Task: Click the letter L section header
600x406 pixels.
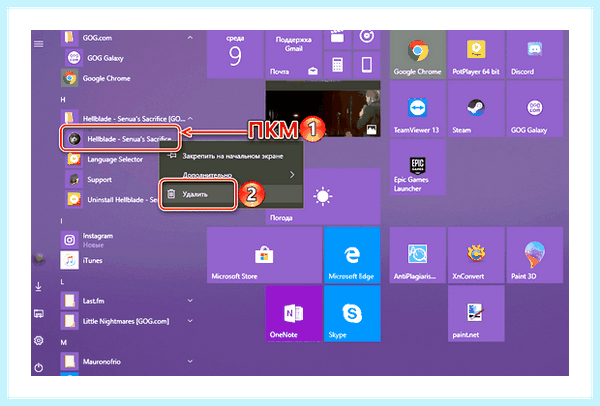Action: click(x=62, y=282)
